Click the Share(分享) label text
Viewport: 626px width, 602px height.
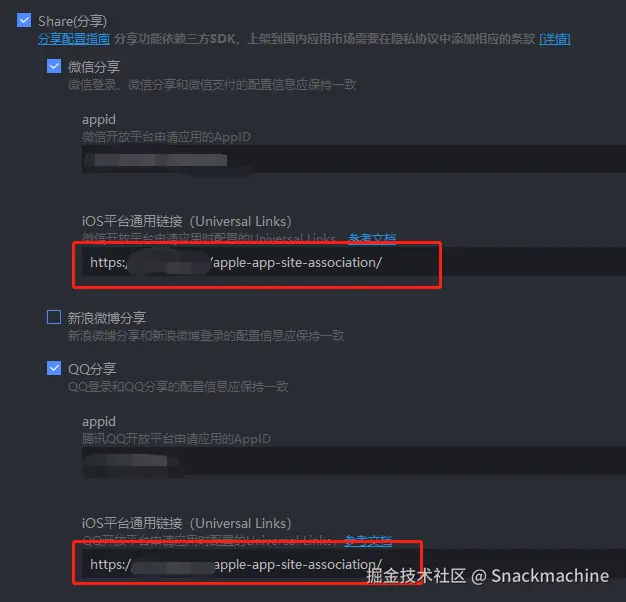point(72,21)
